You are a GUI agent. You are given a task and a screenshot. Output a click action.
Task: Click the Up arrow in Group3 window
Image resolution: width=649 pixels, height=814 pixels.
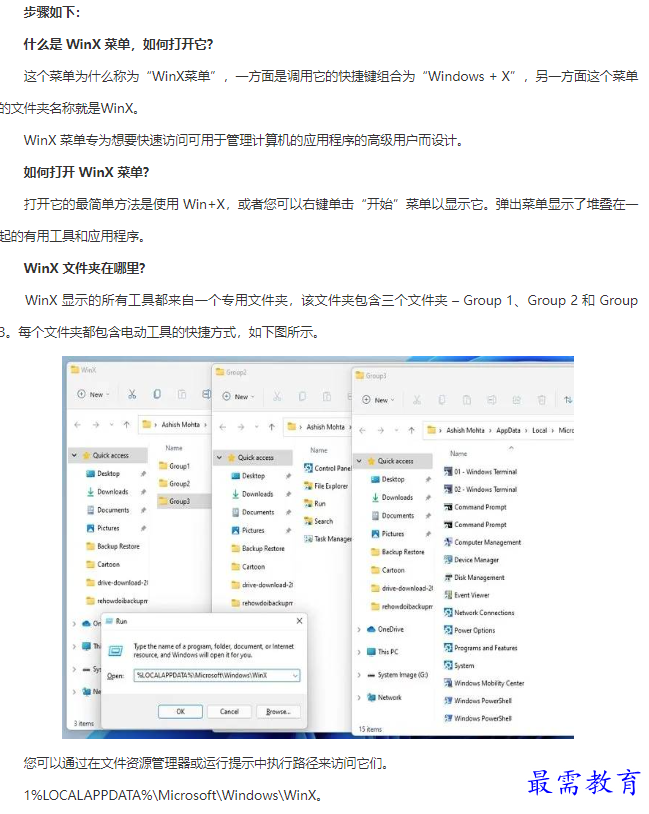411,430
